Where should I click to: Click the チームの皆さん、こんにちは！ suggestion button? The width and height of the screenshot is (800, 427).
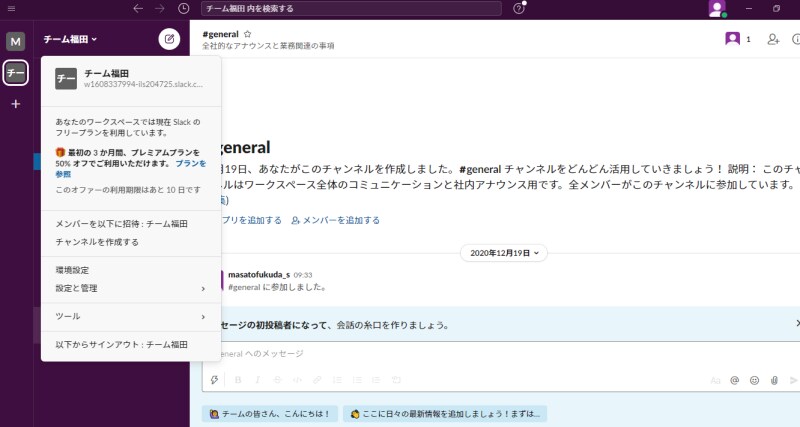coord(269,414)
